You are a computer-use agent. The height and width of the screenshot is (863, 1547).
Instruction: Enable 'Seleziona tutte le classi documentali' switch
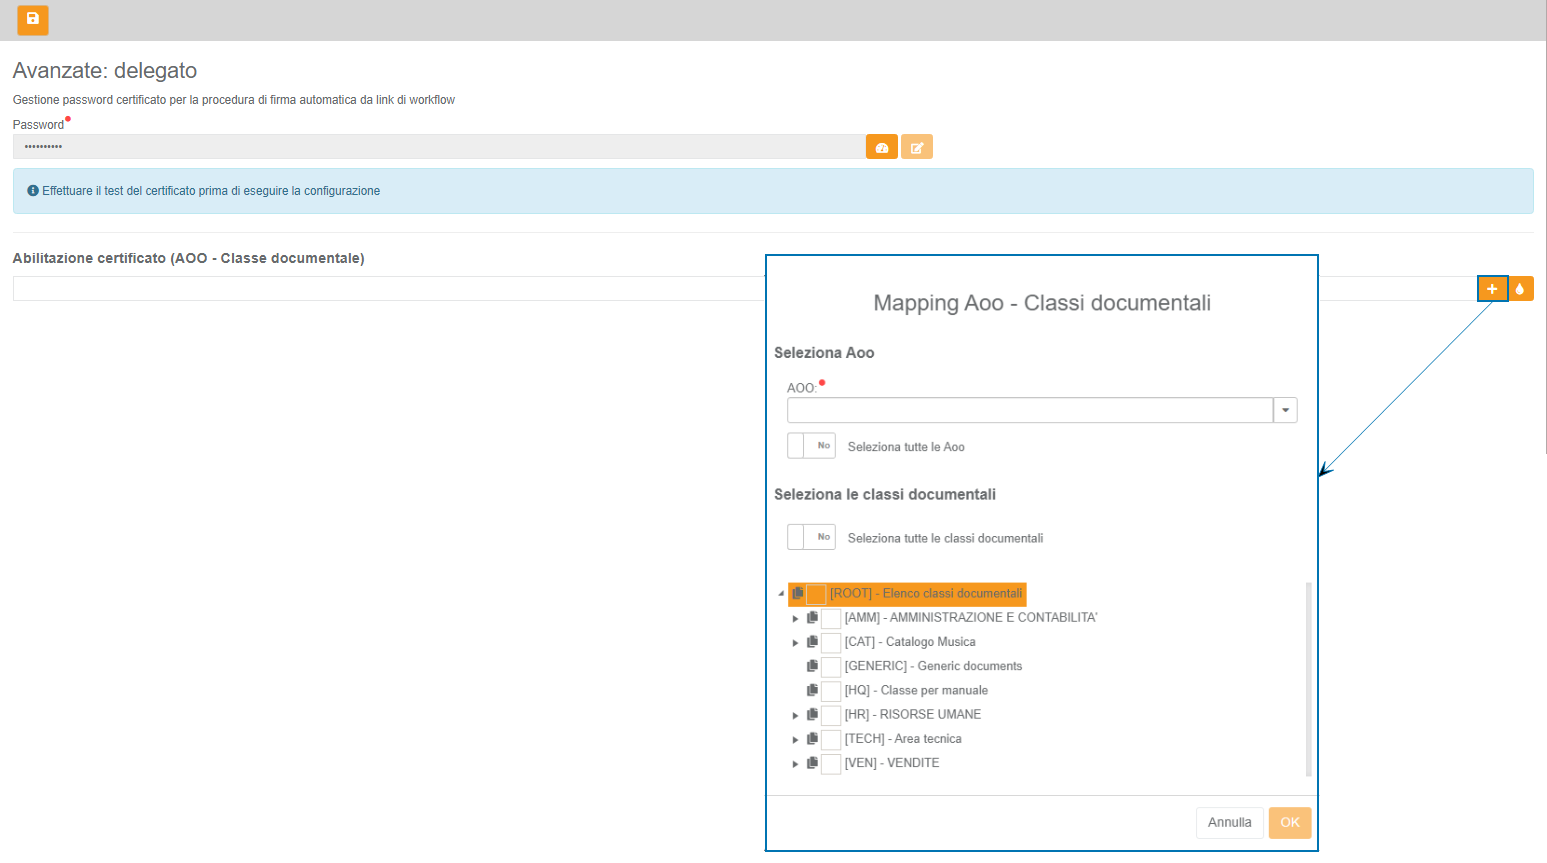point(811,537)
